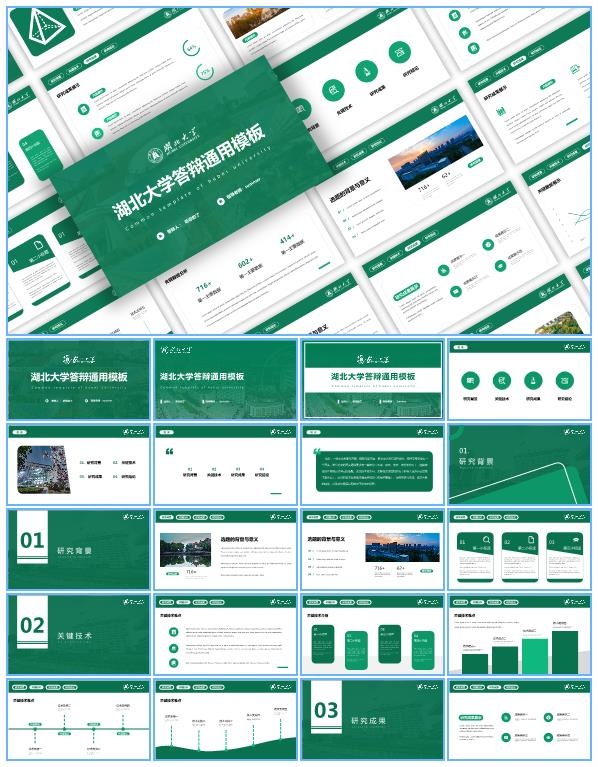Select the slide with four staggered green cards
The width and height of the screenshot is (598, 767).
coord(373,634)
